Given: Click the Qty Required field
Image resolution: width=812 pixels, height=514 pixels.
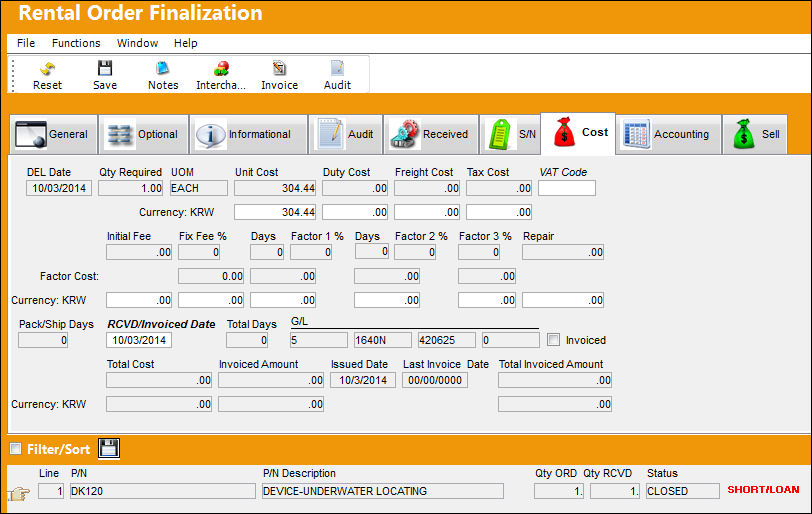Looking at the screenshot, I should (130, 188).
